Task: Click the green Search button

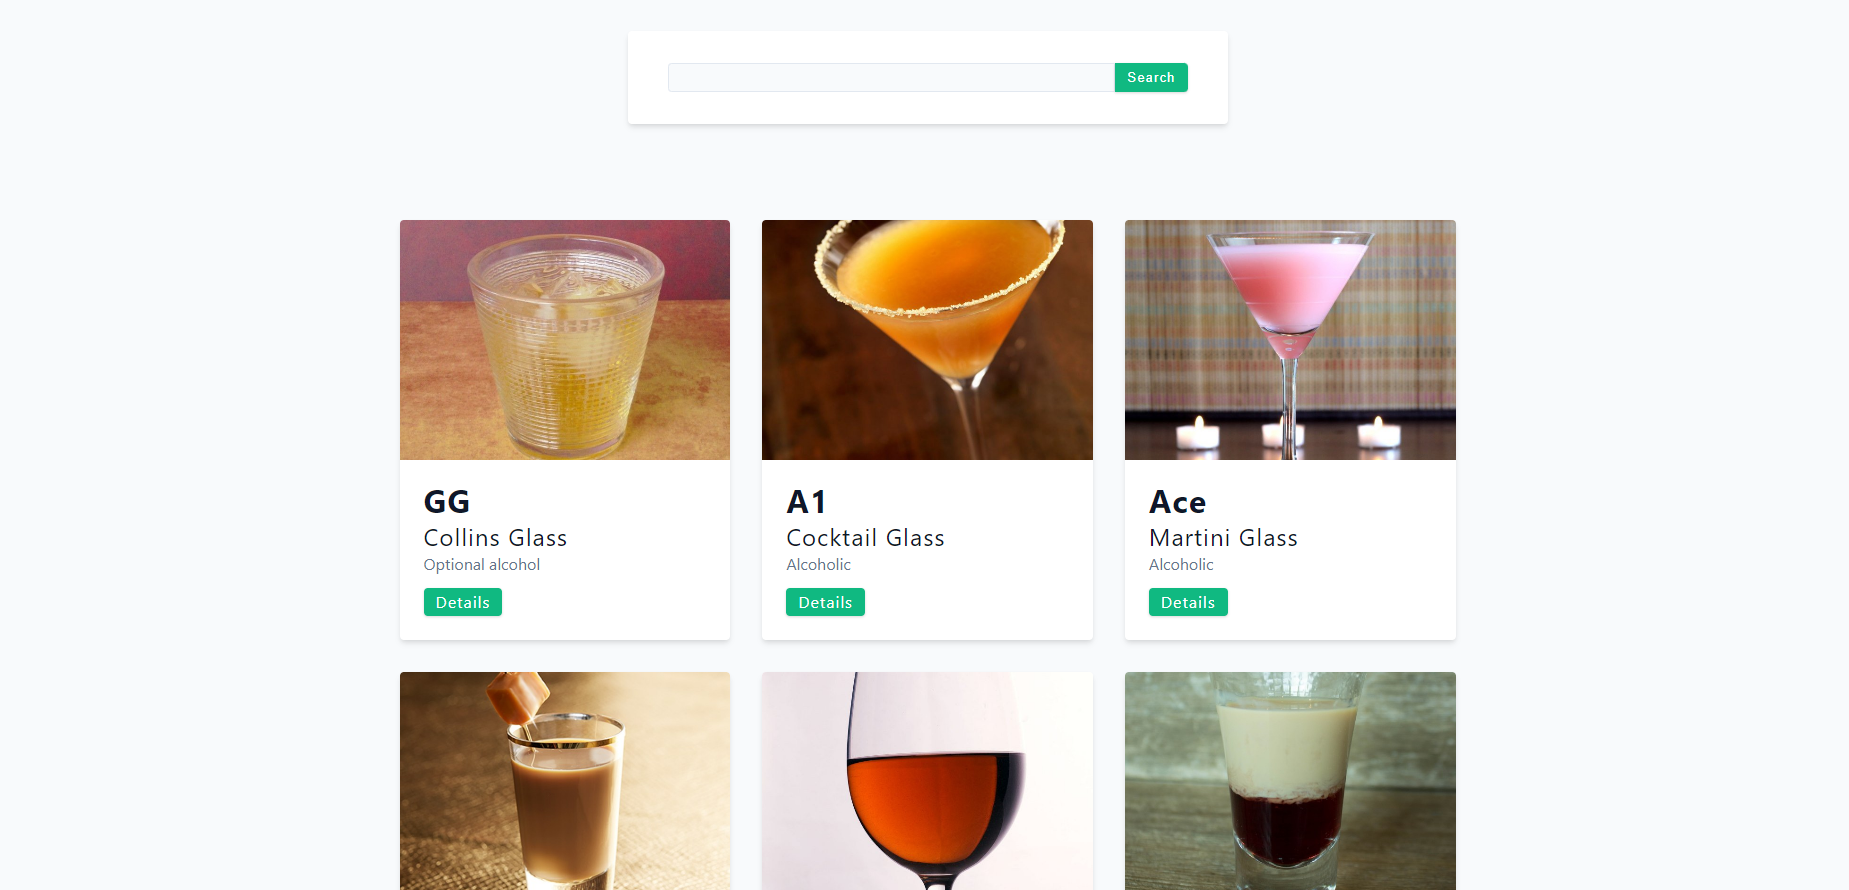Action: click(1151, 78)
